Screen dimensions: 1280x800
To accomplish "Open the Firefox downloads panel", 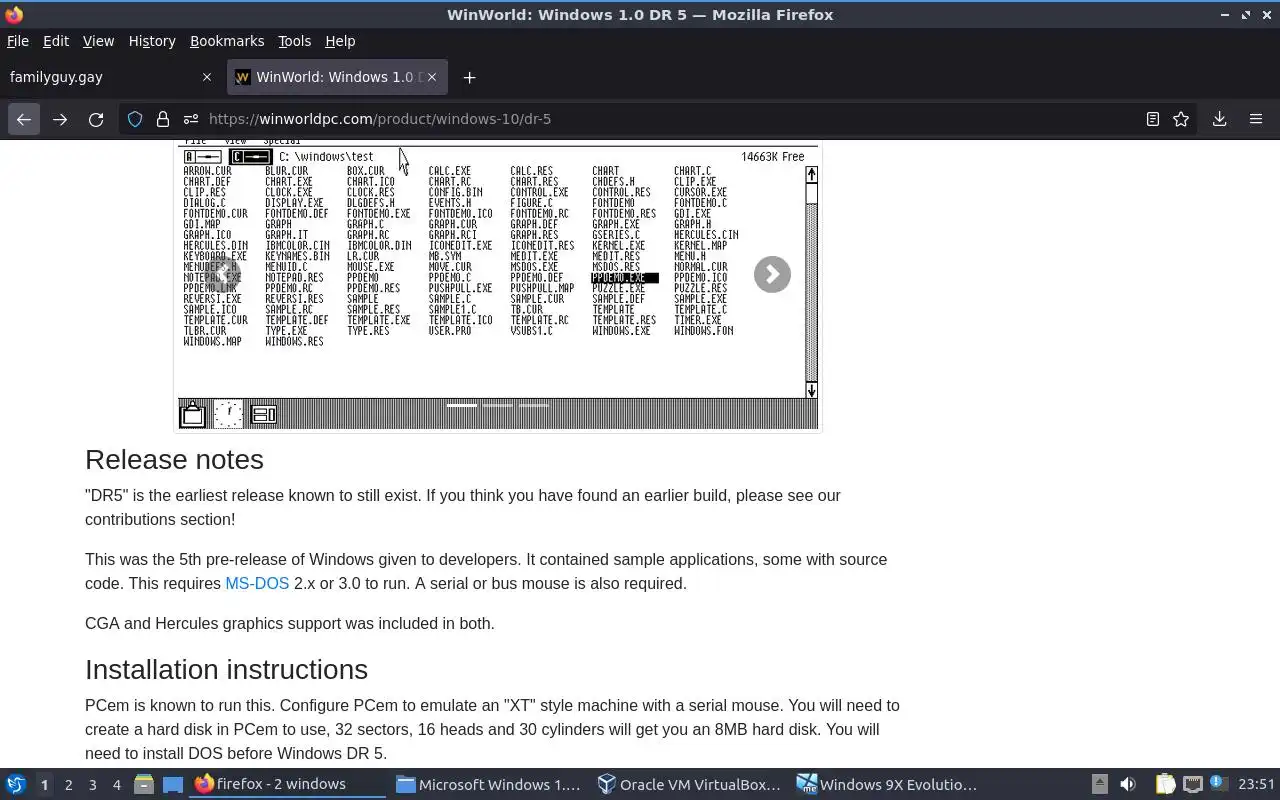I will [1219, 119].
